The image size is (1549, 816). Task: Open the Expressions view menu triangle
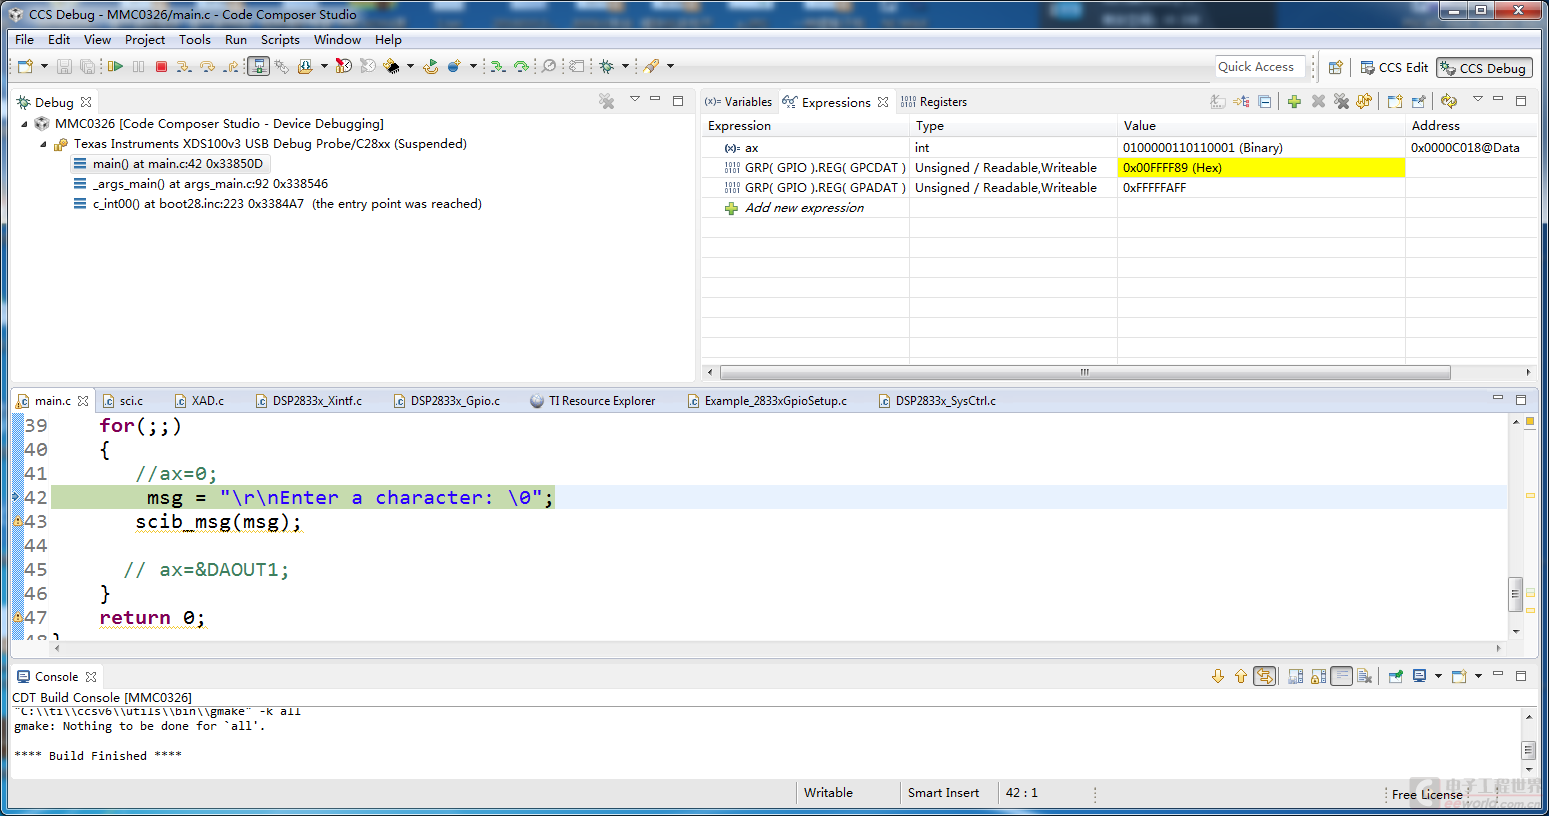click(1478, 99)
